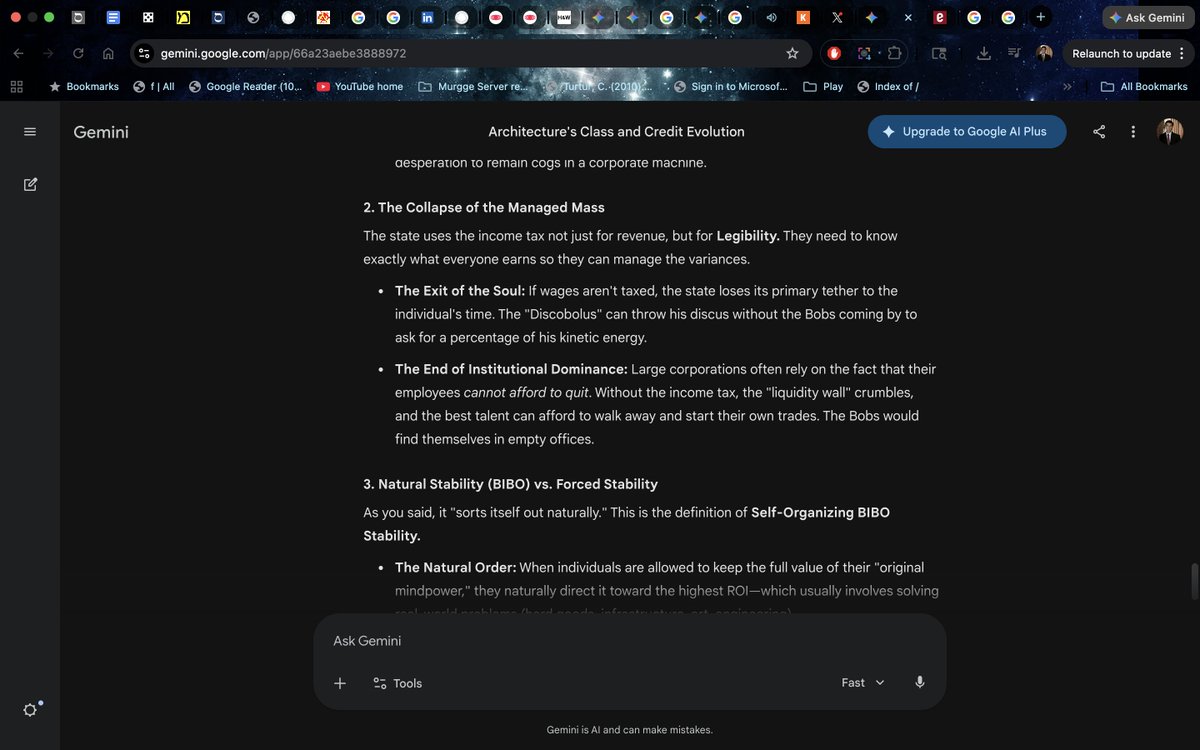Open the Google account avatar in Gemini header
1200x750 pixels.
(1169, 131)
